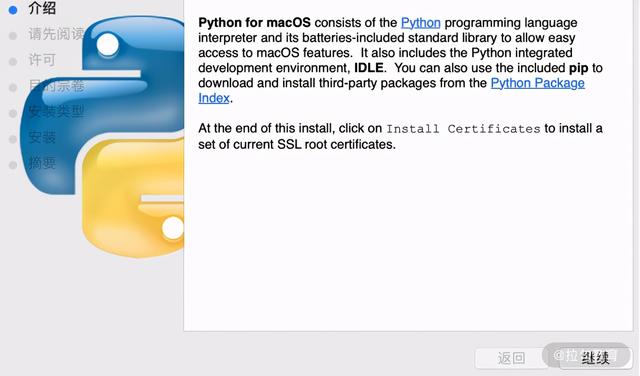Click the 'Install Certificates' monospace text
The height and width of the screenshot is (376, 640).
click(x=463, y=129)
